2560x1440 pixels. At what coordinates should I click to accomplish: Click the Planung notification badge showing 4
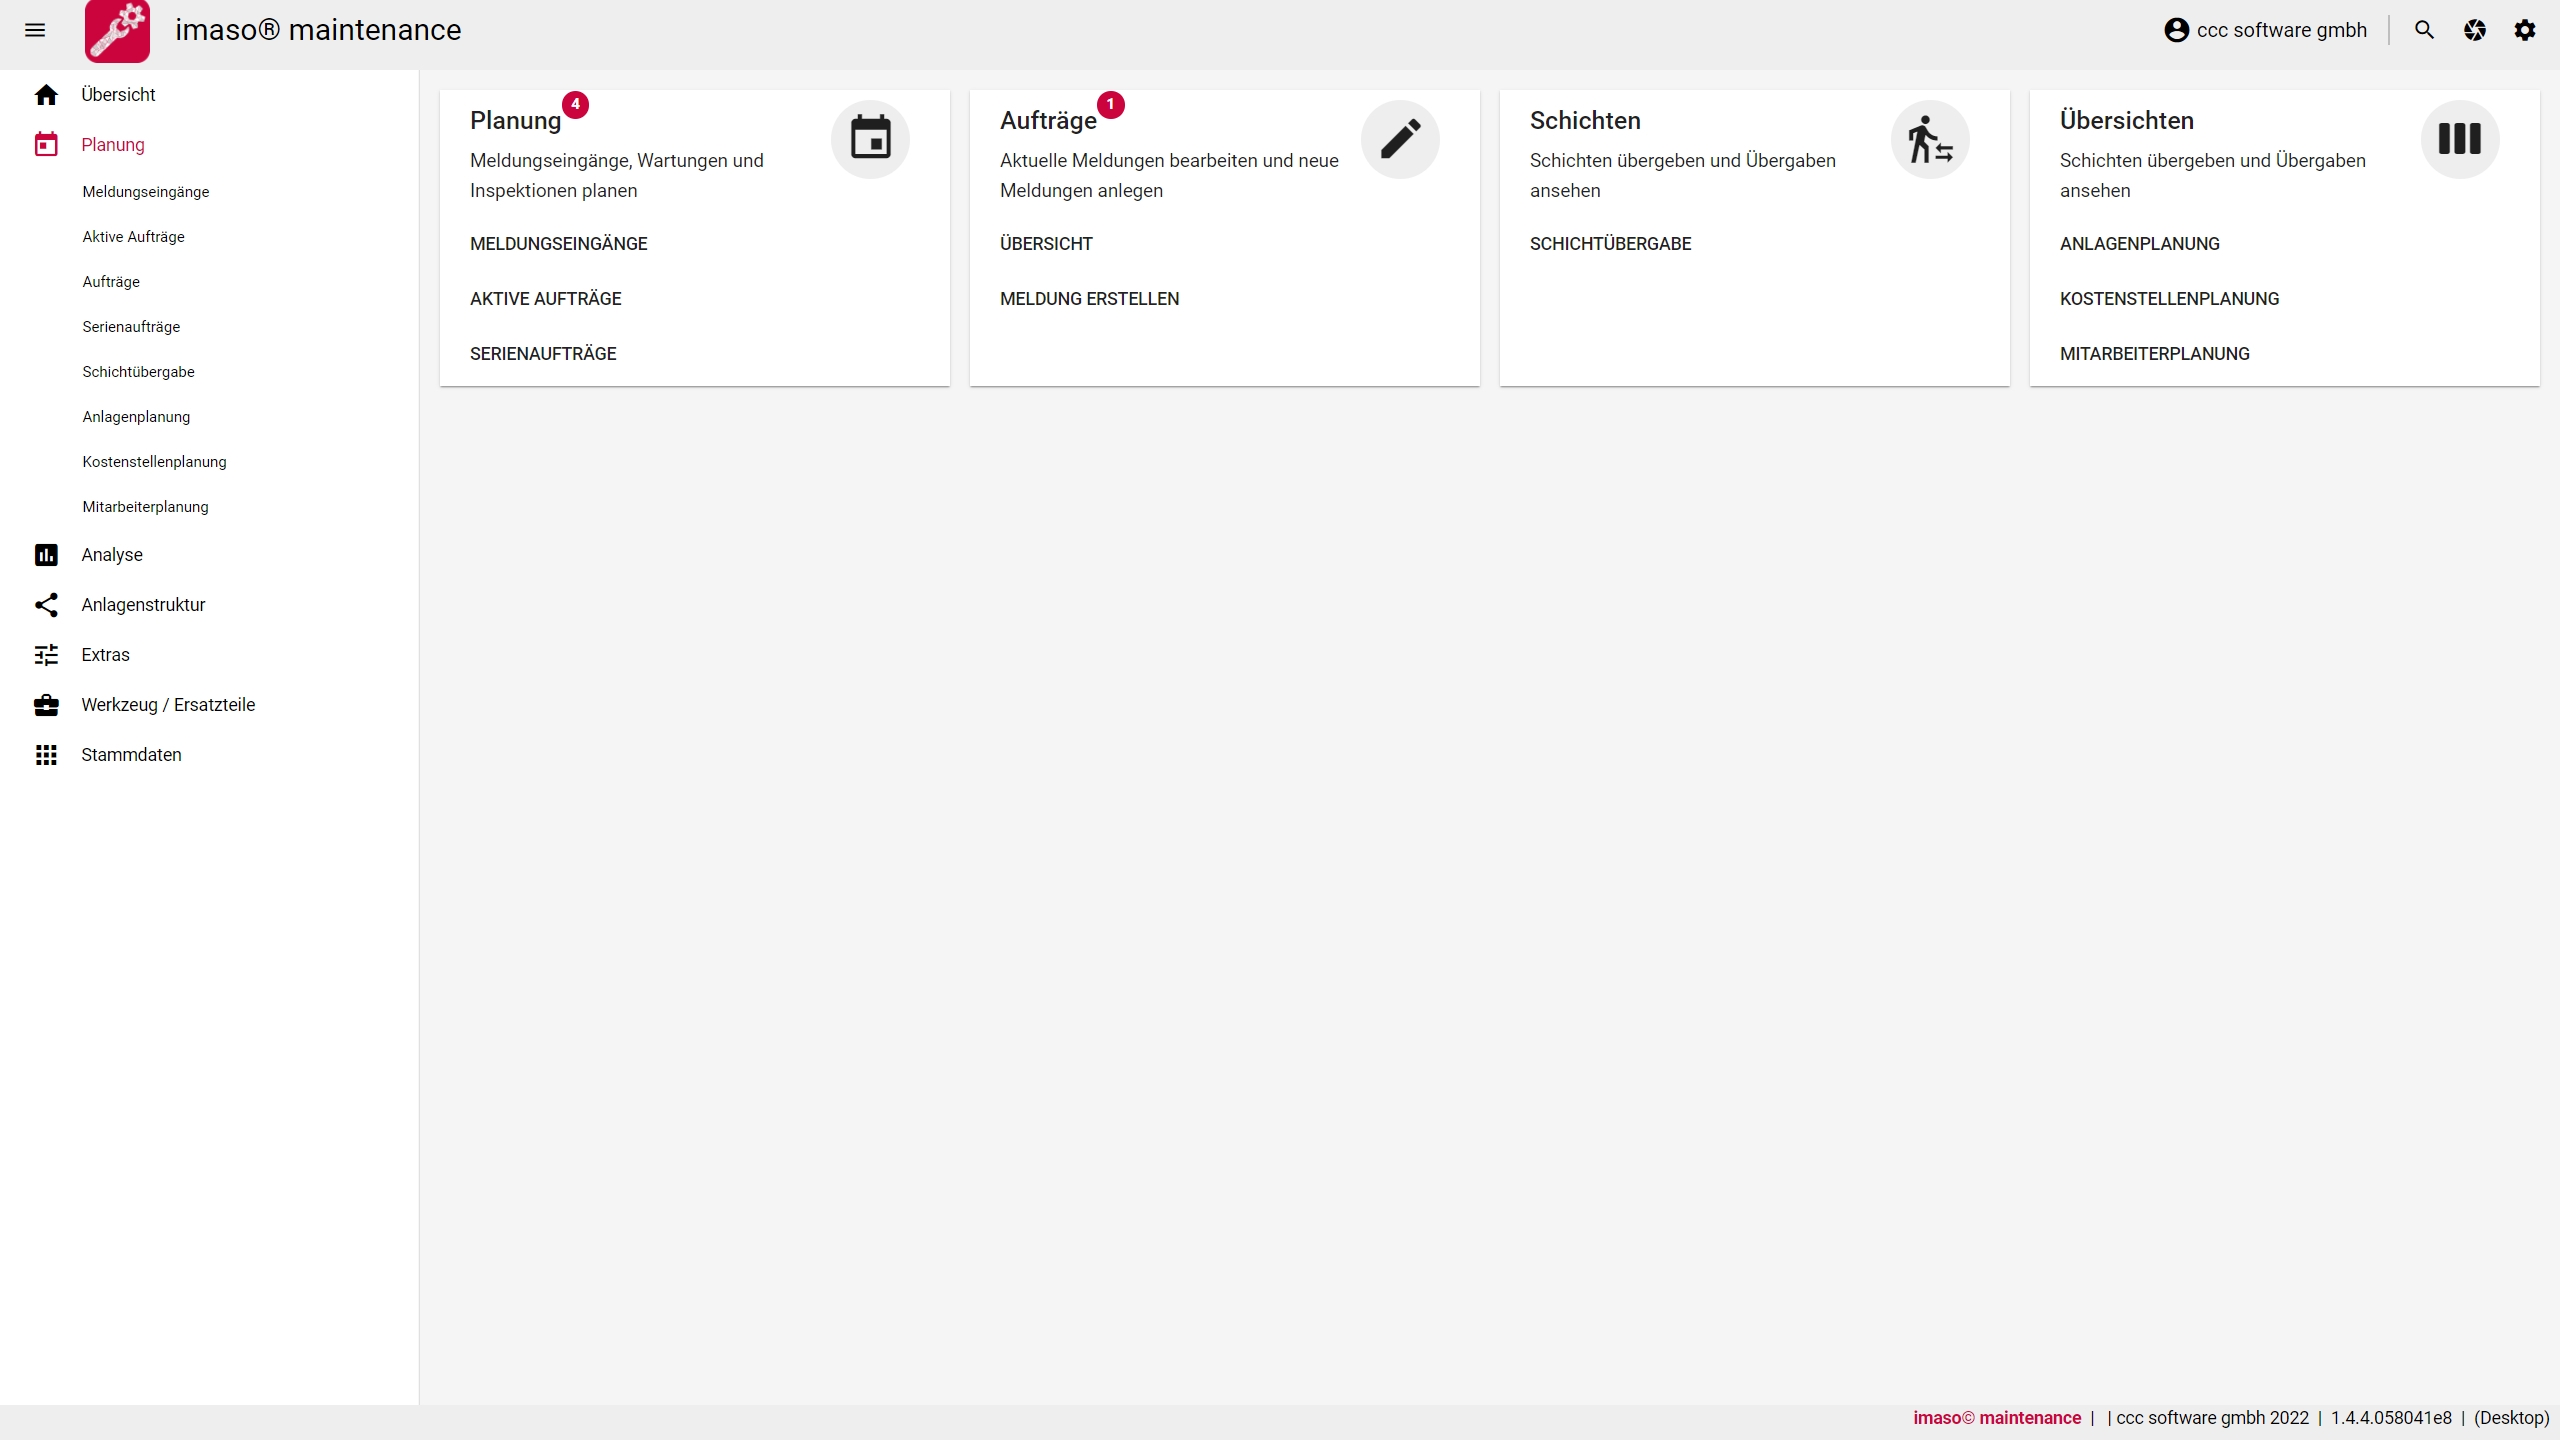pyautogui.click(x=575, y=104)
